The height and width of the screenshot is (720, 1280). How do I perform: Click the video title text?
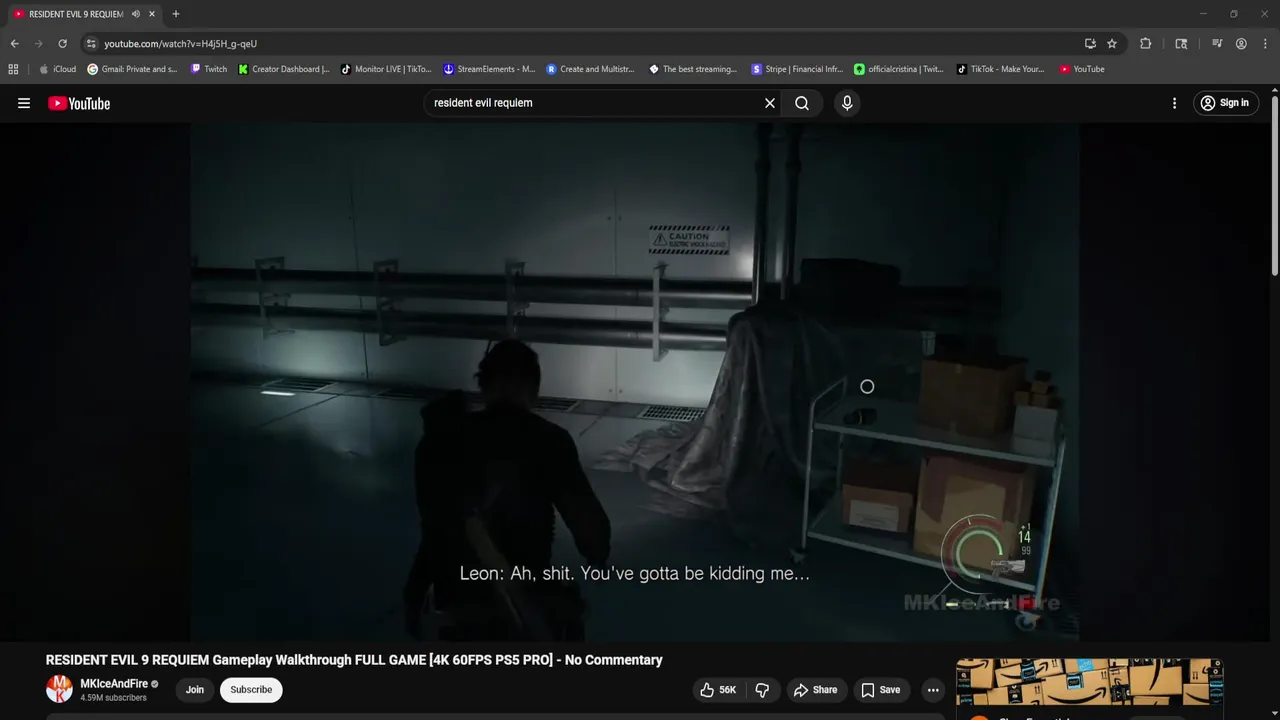click(354, 660)
